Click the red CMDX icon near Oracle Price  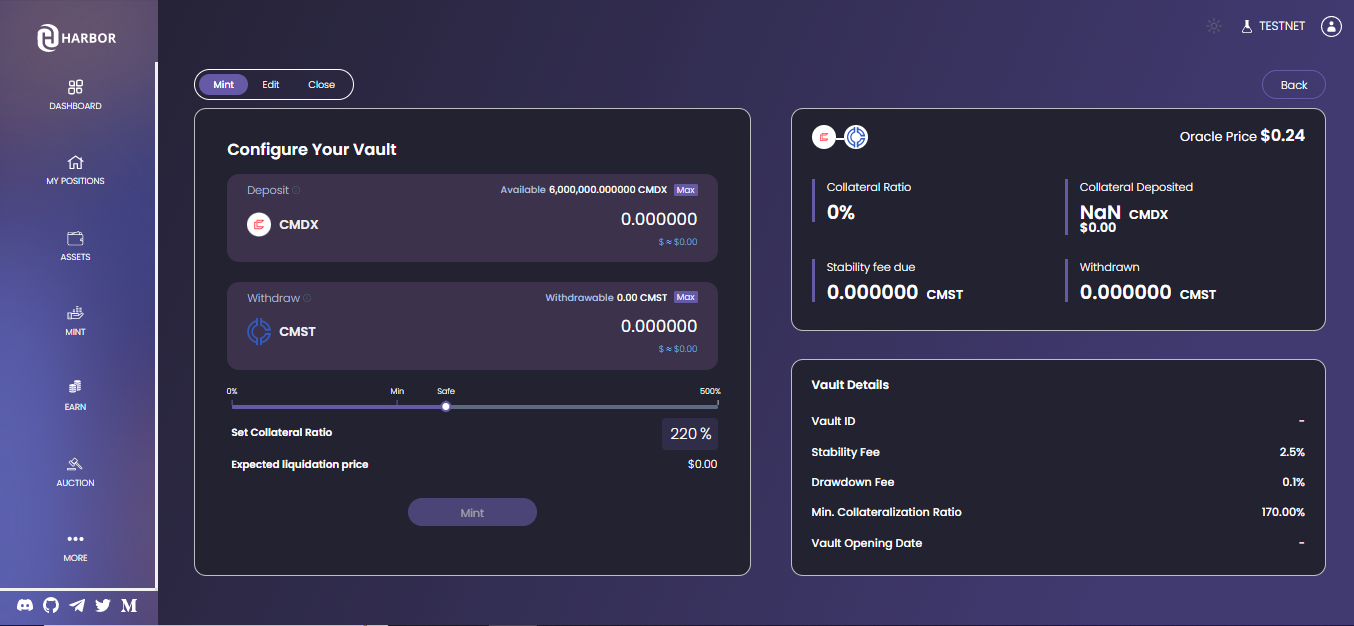[x=824, y=138]
